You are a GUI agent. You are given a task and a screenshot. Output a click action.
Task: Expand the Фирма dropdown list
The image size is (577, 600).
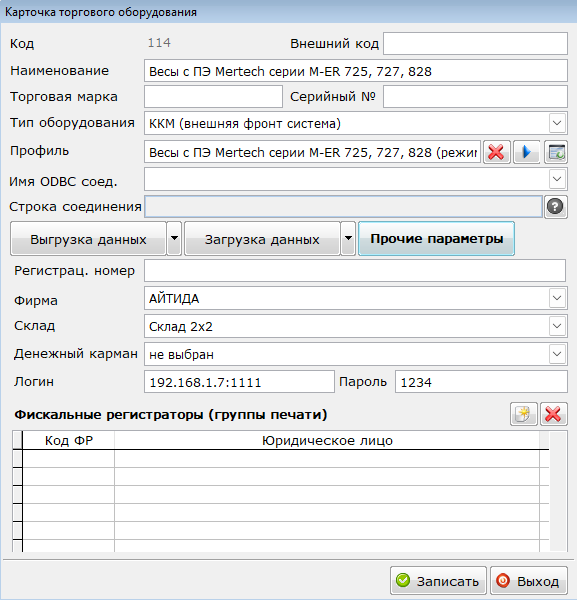coord(557,298)
